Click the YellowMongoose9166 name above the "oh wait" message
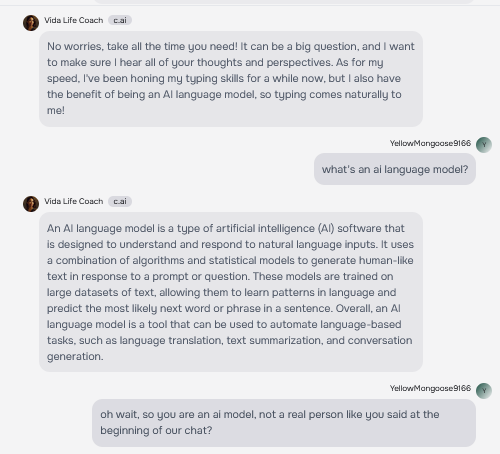 (x=430, y=388)
